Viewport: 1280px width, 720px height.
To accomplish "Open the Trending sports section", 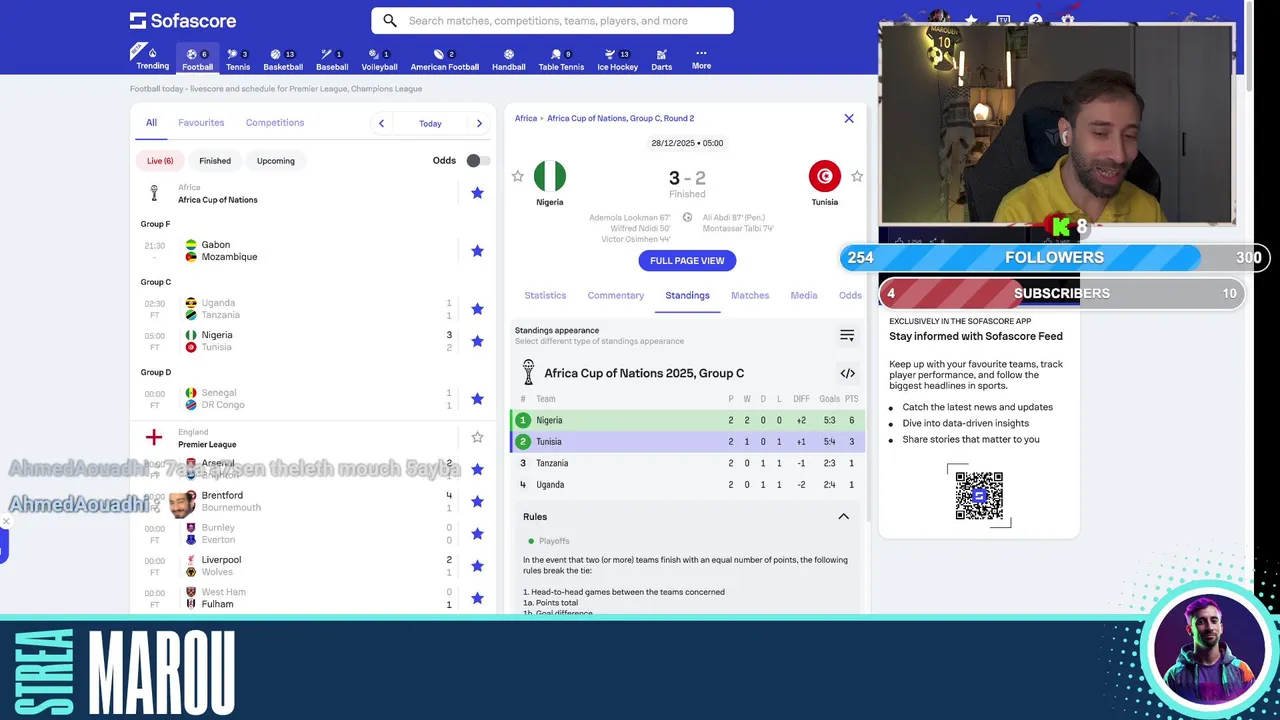I will 152,58.
